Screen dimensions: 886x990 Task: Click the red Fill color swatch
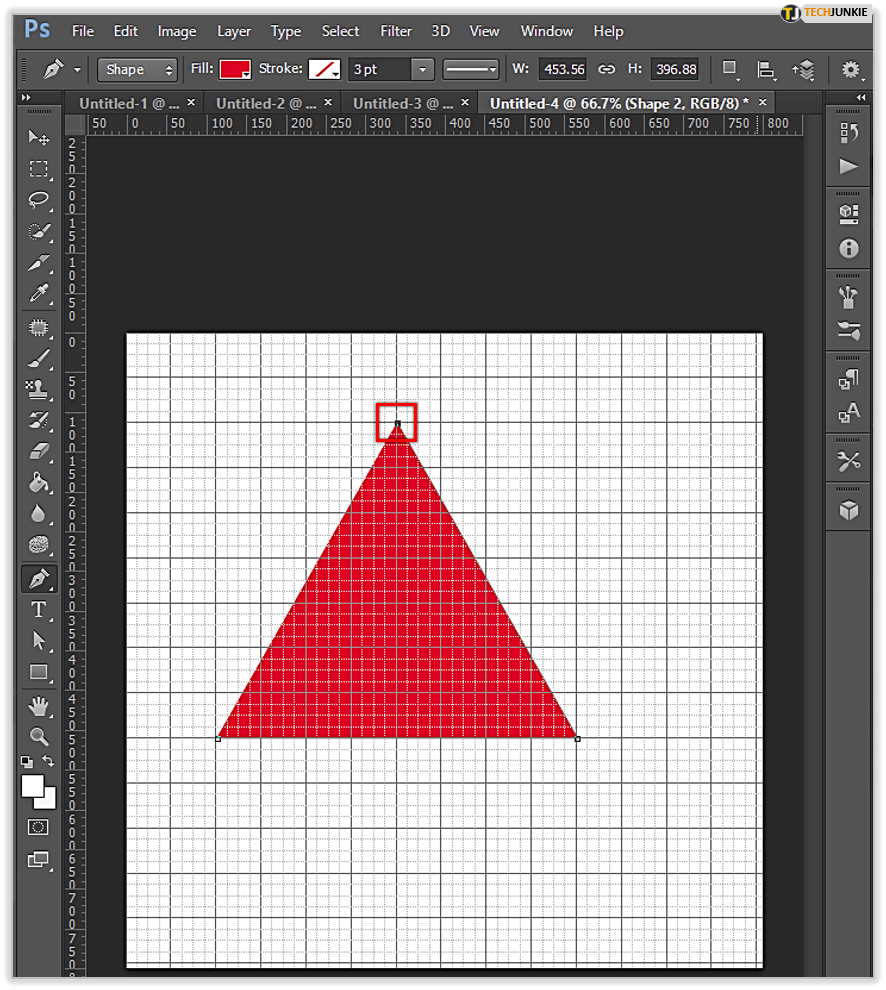pos(235,69)
